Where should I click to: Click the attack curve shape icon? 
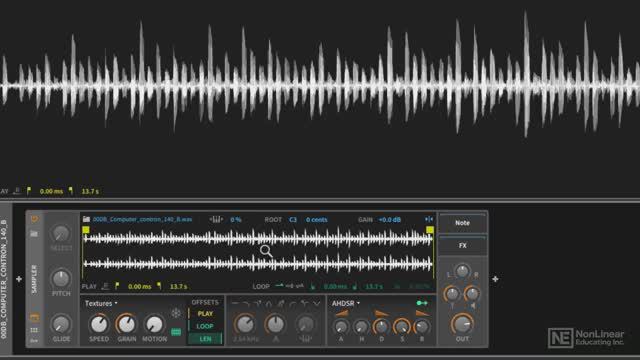tap(342, 313)
